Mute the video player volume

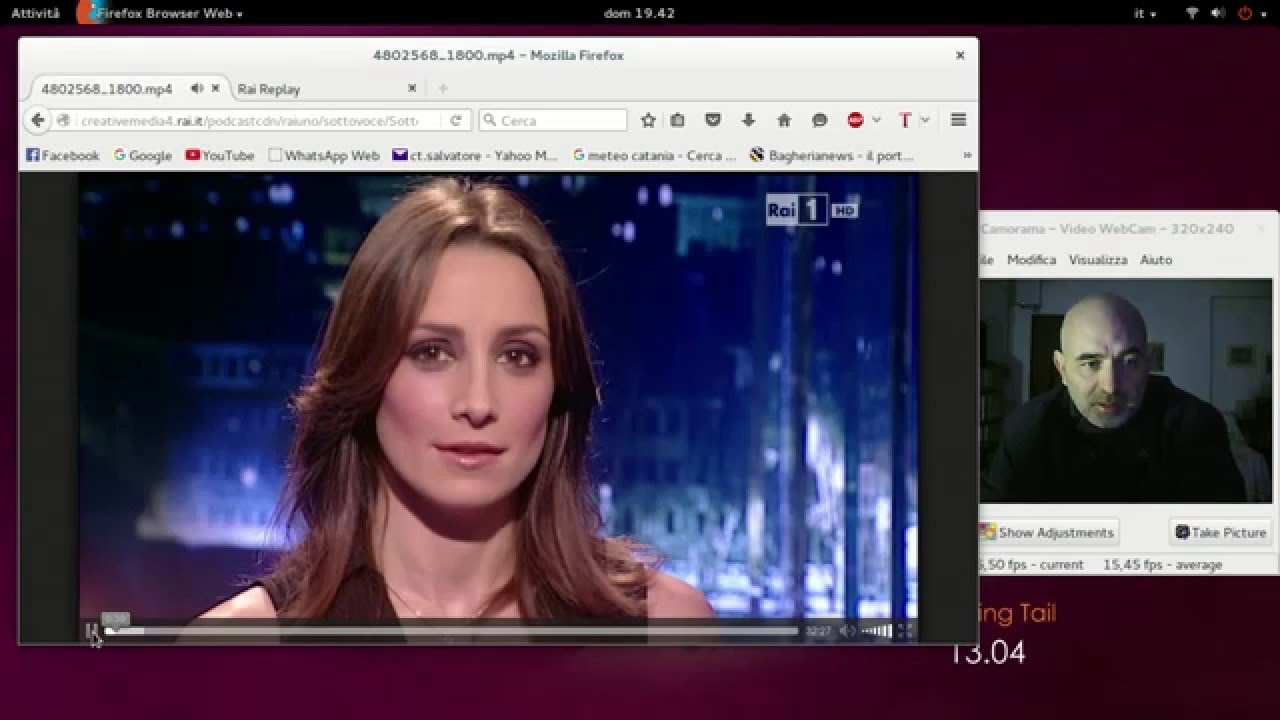(x=847, y=630)
